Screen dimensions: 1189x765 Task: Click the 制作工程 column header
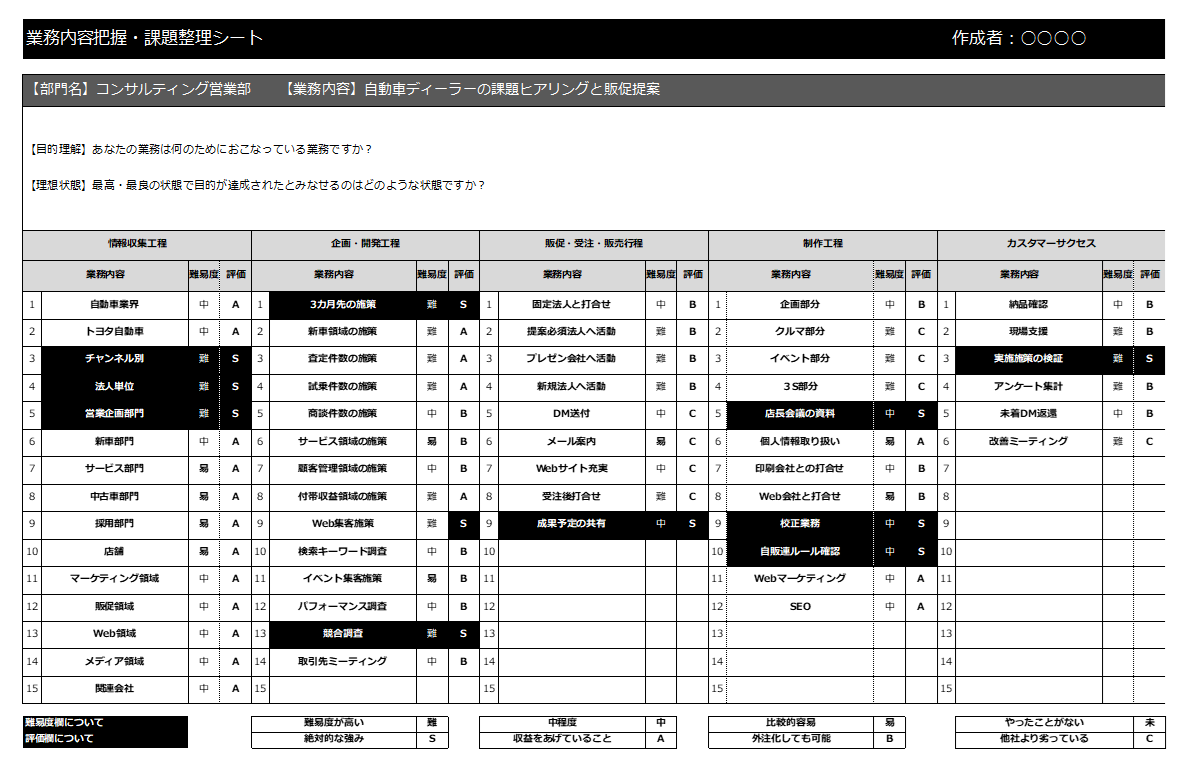pos(822,244)
